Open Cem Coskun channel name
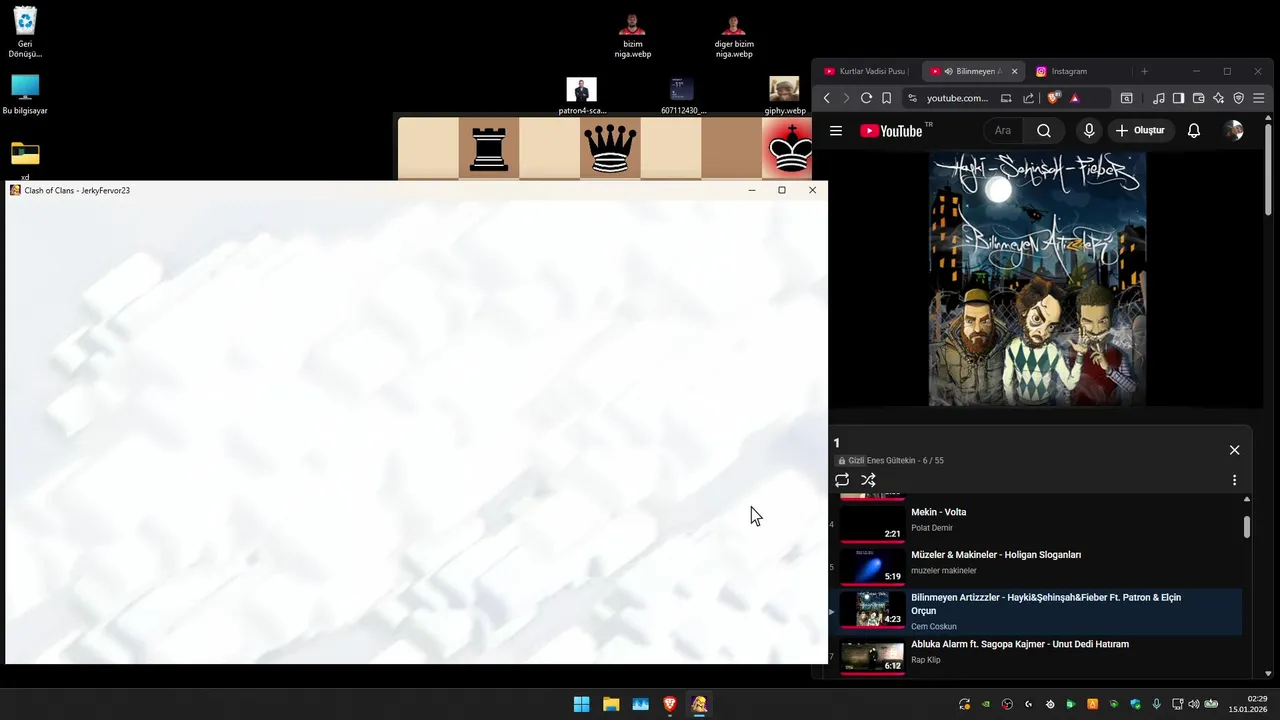The height and width of the screenshot is (720, 1280). pos(934,627)
